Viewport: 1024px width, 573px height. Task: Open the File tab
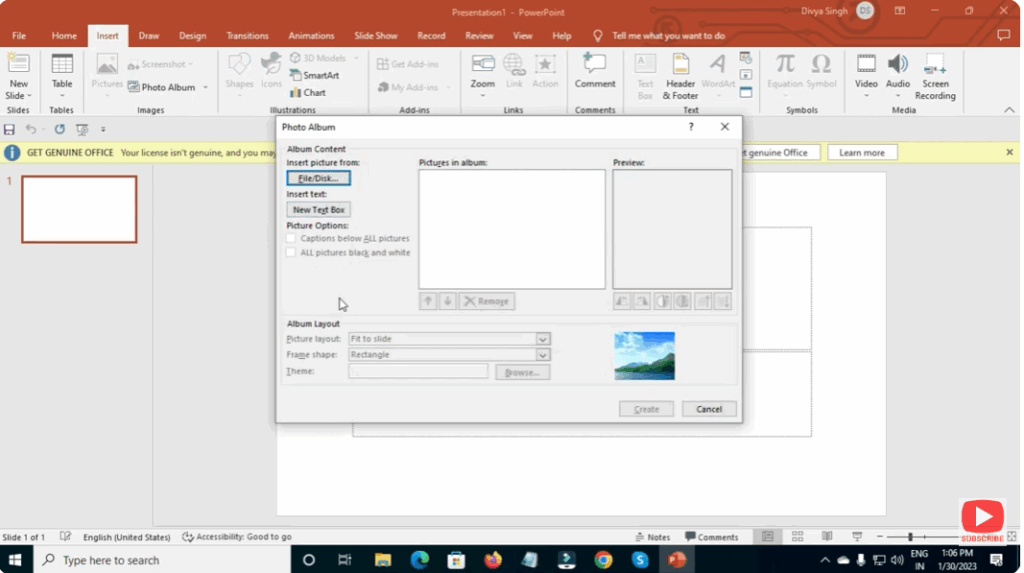(x=19, y=36)
